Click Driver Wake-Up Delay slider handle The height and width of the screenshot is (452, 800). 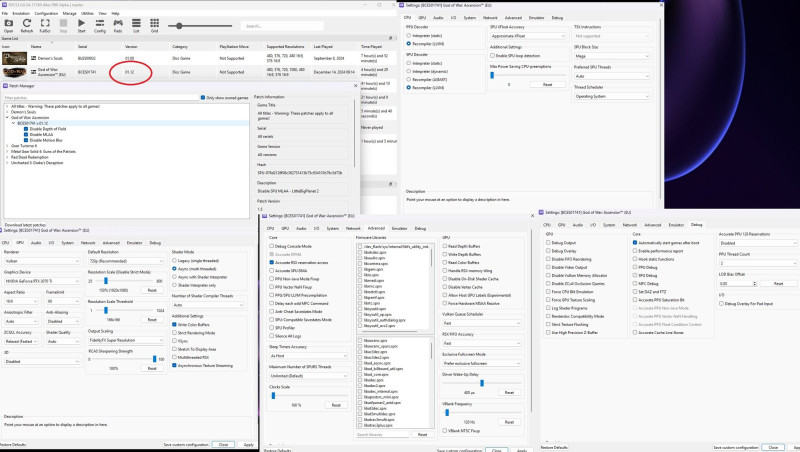click(482, 383)
